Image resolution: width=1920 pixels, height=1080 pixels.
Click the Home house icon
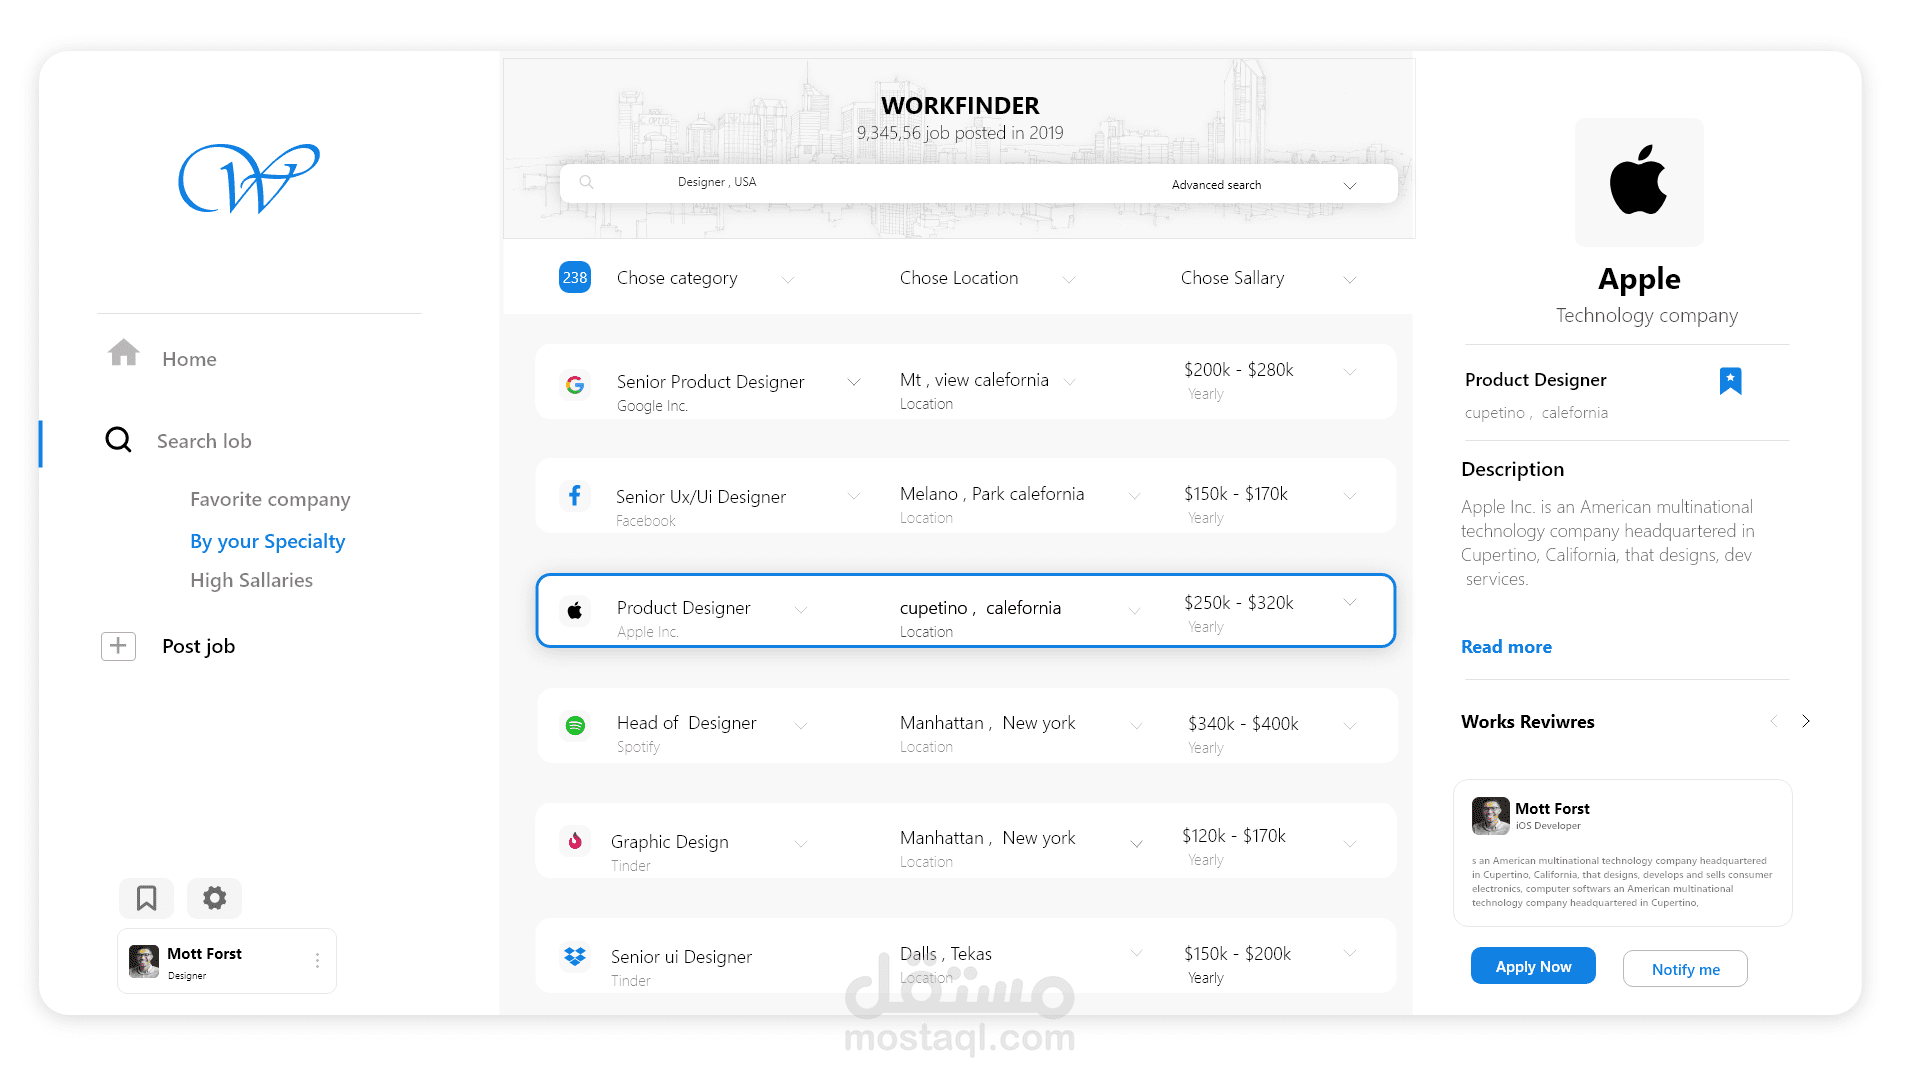(x=124, y=353)
